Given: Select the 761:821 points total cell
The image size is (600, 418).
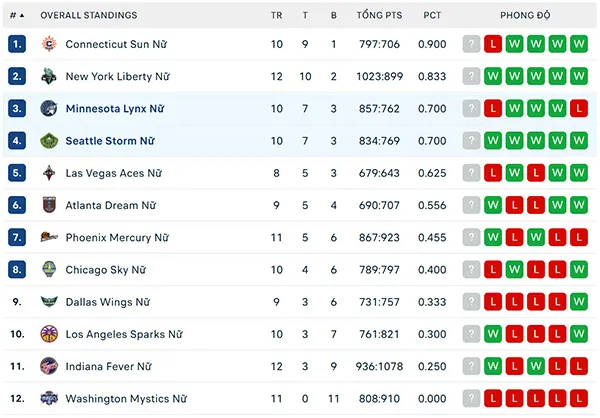Looking at the screenshot, I should [x=380, y=334].
